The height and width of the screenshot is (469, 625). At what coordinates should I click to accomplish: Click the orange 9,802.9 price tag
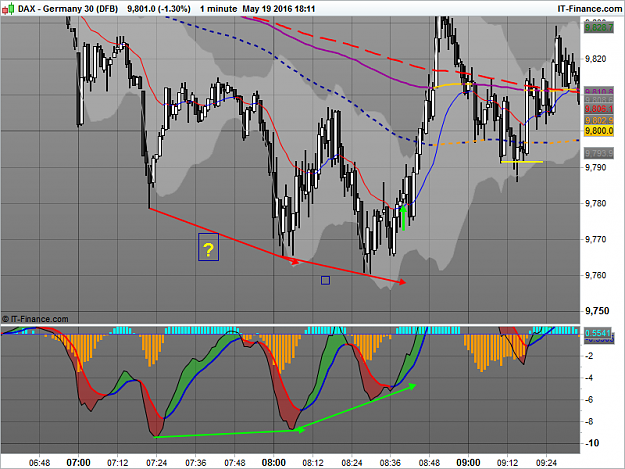[x=599, y=120]
